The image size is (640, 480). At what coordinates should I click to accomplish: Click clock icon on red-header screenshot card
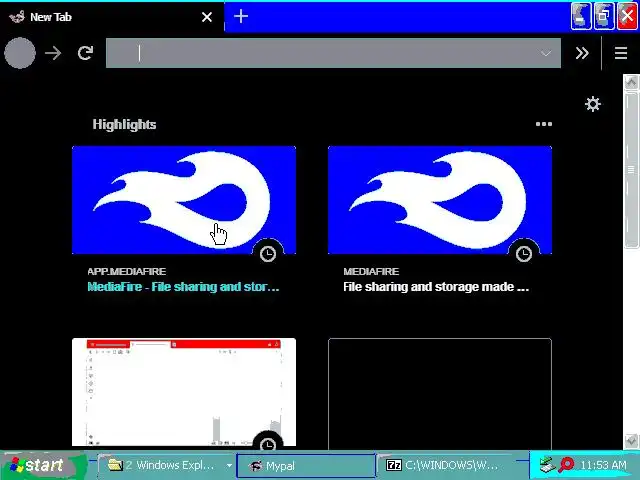coord(268,443)
